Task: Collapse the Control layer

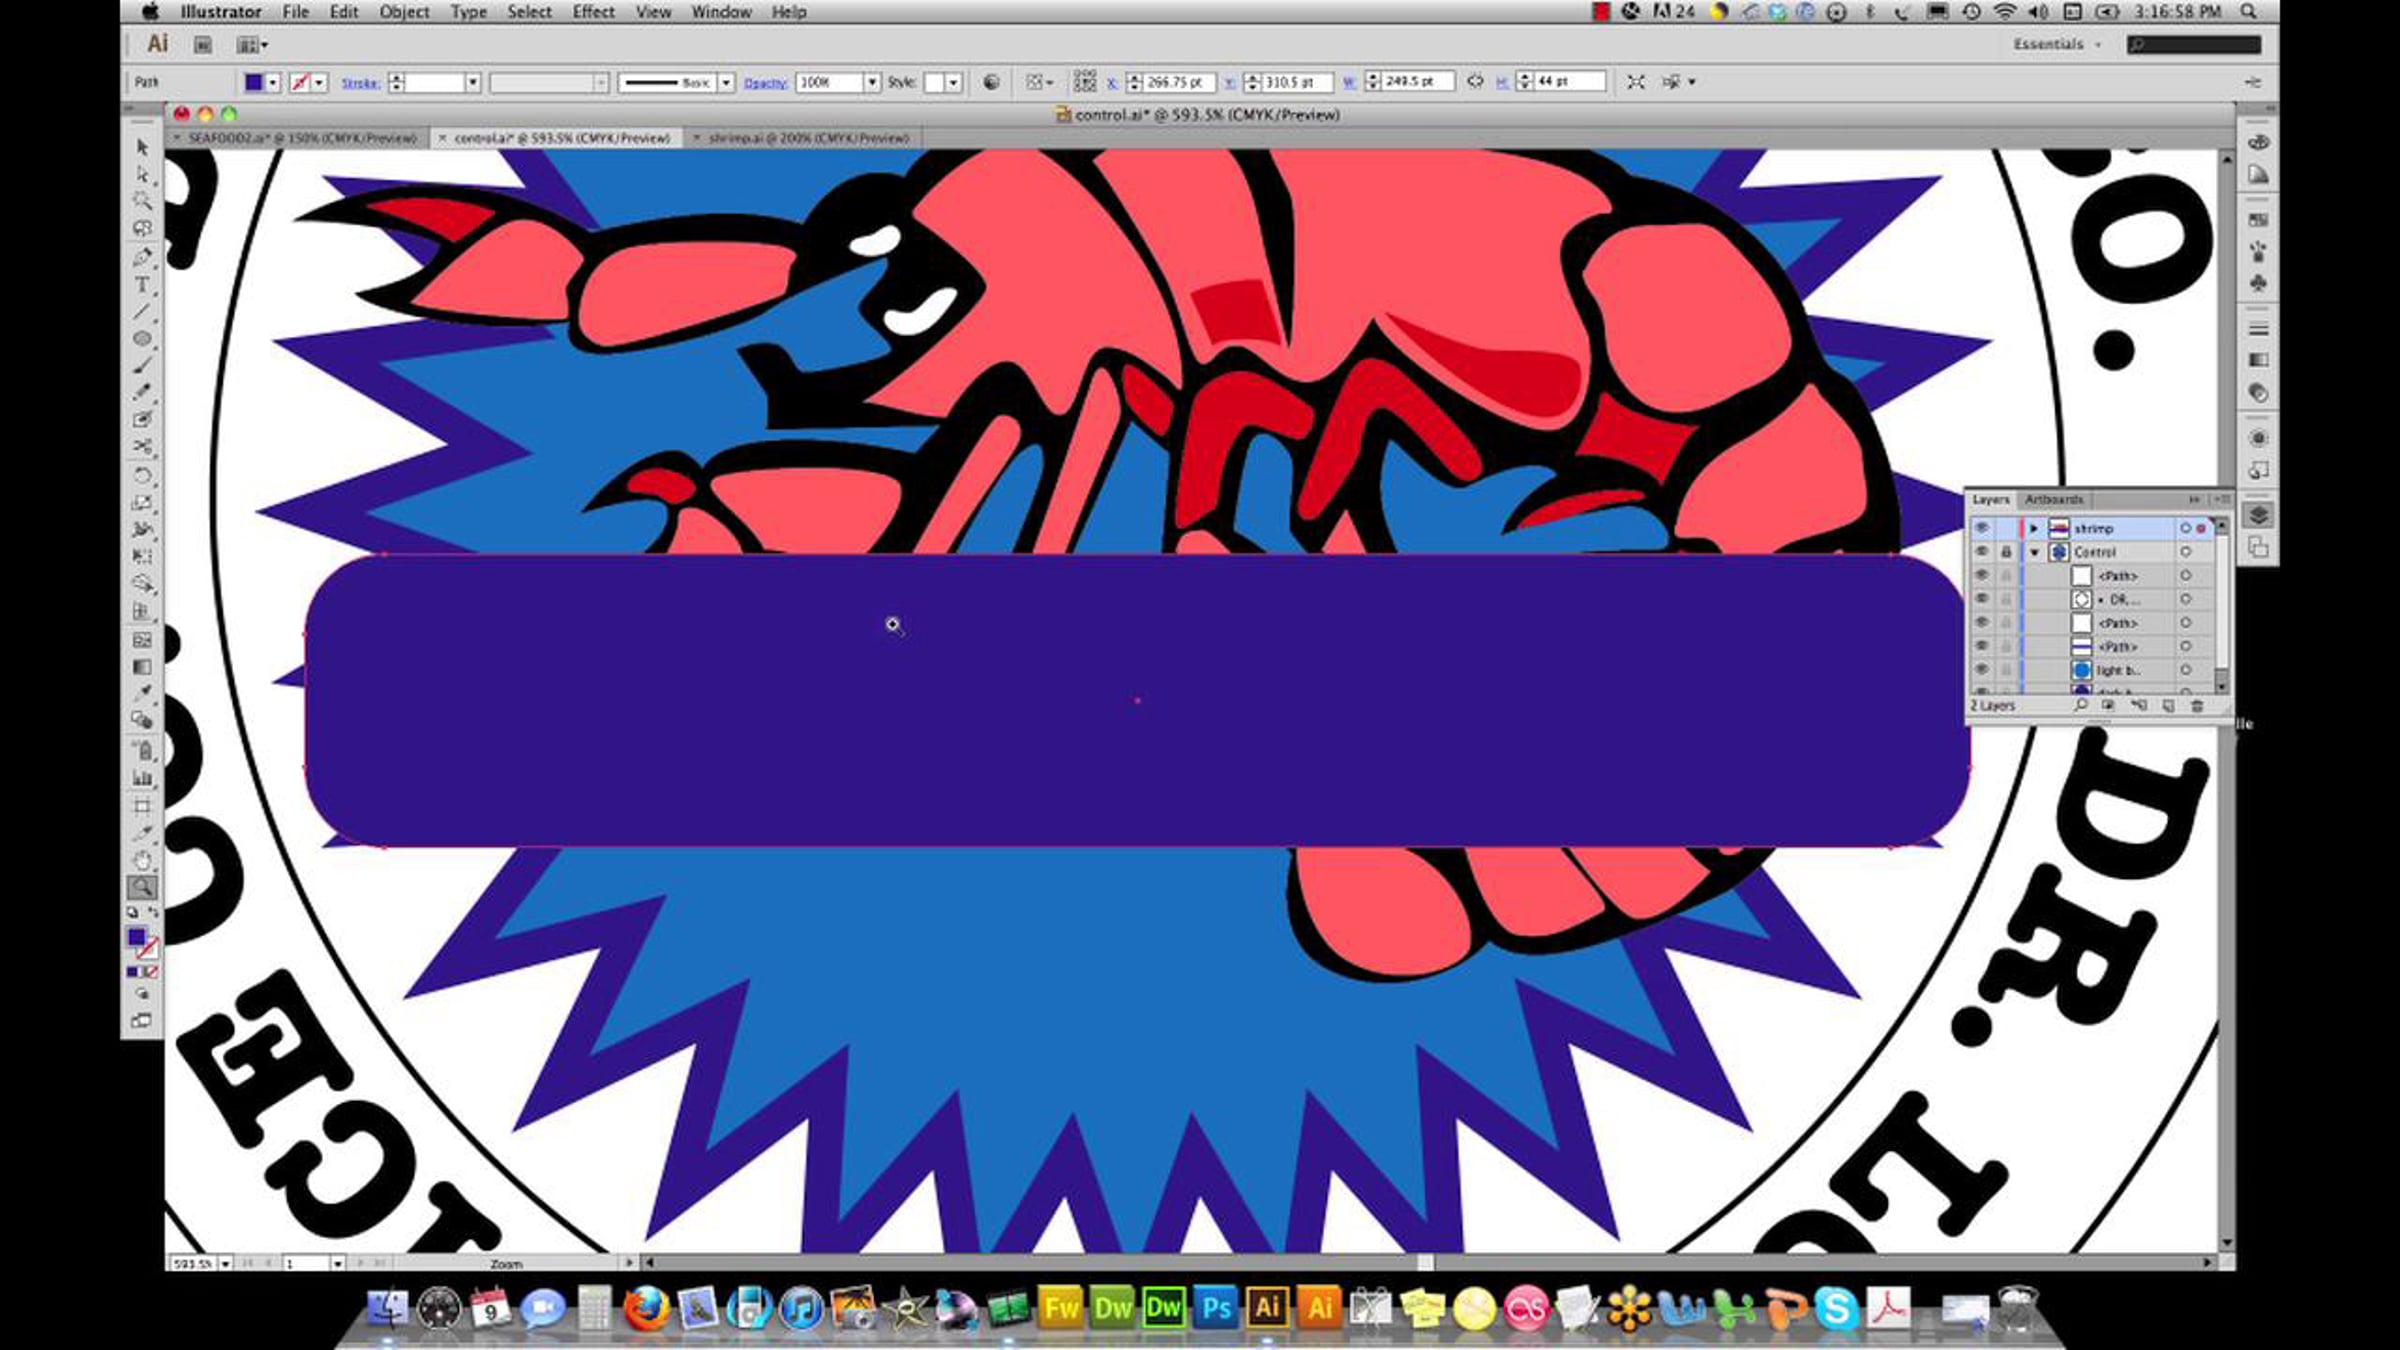Action: pyautogui.click(x=2033, y=552)
